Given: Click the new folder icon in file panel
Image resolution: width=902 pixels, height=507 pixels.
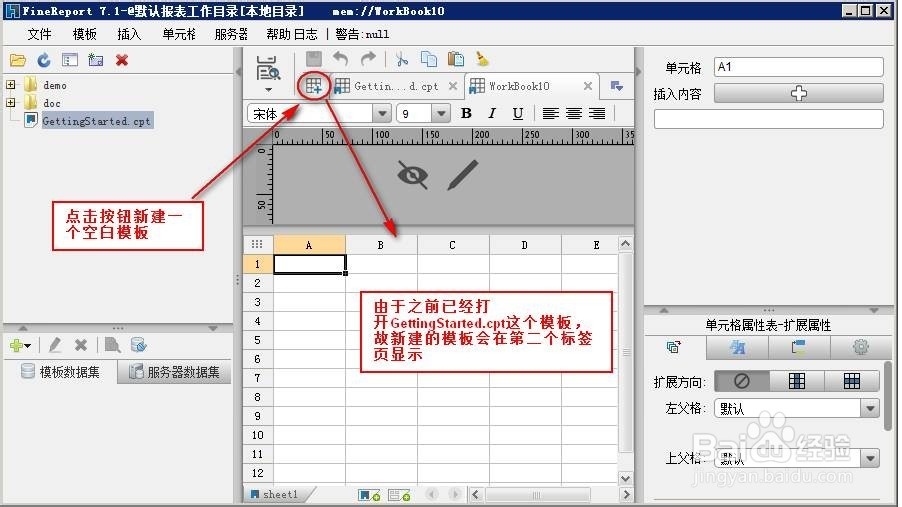Looking at the screenshot, I should (x=95, y=60).
